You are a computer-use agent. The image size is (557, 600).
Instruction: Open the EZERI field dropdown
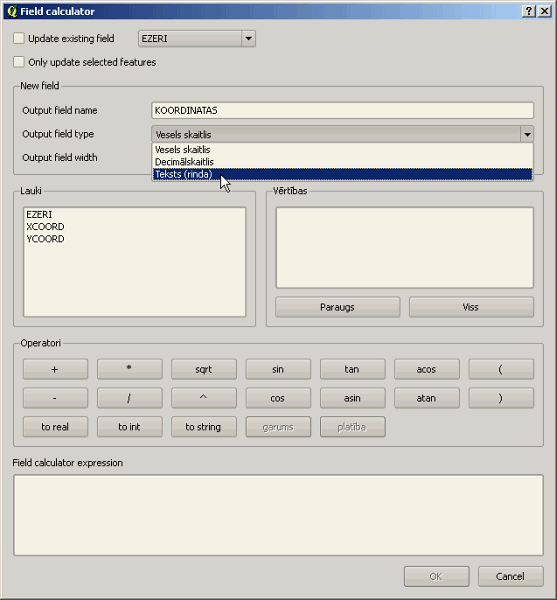(248, 39)
